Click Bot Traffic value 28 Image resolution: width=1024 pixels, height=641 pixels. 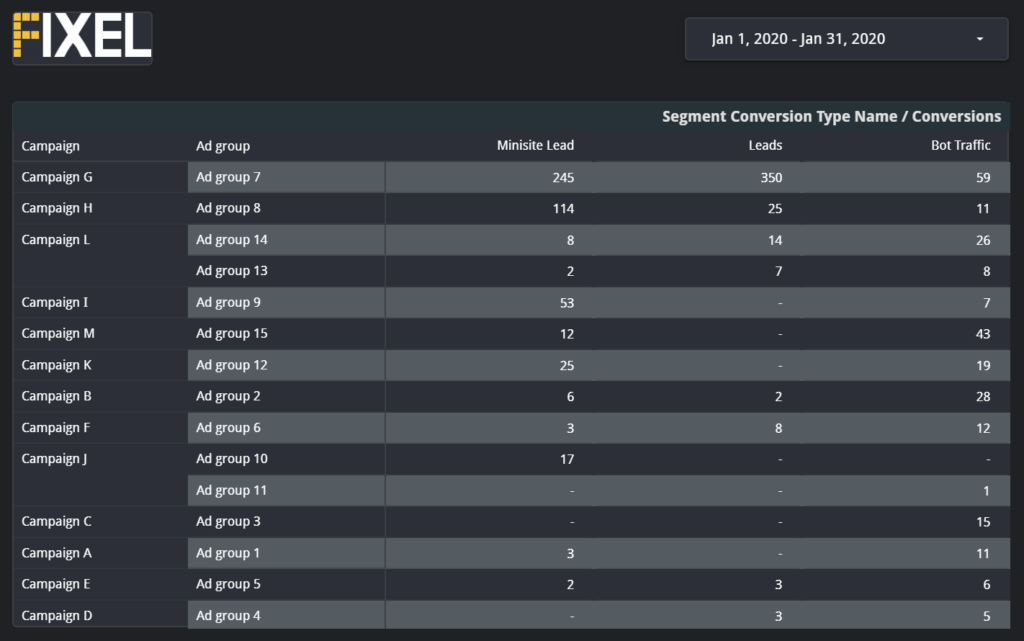tap(983, 397)
